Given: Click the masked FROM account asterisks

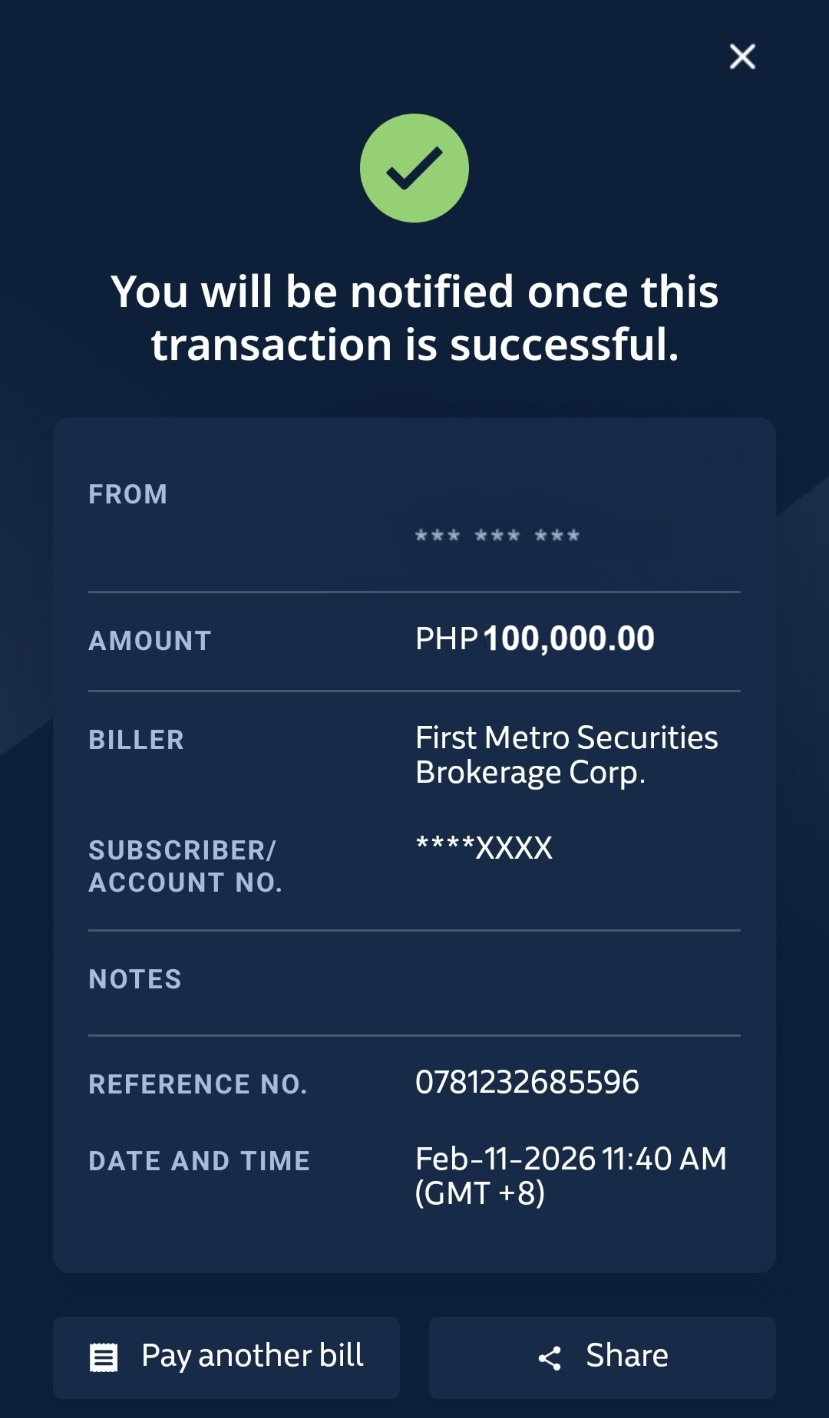Looking at the screenshot, I should [498, 537].
